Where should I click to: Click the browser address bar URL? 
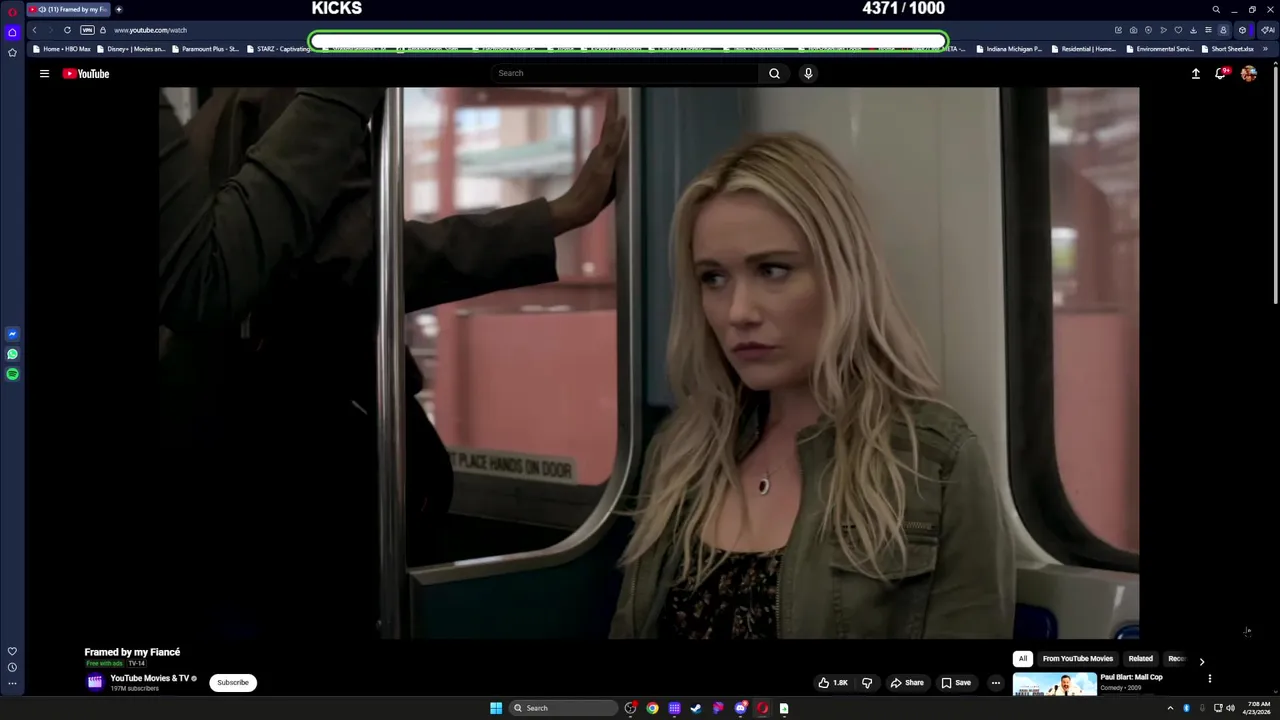click(150, 30)
